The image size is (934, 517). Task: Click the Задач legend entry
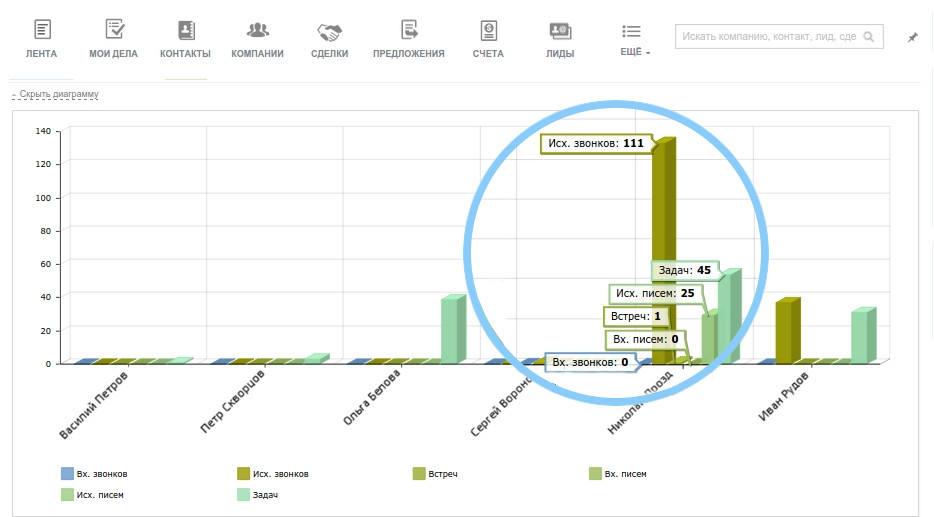tap(257, 494)
